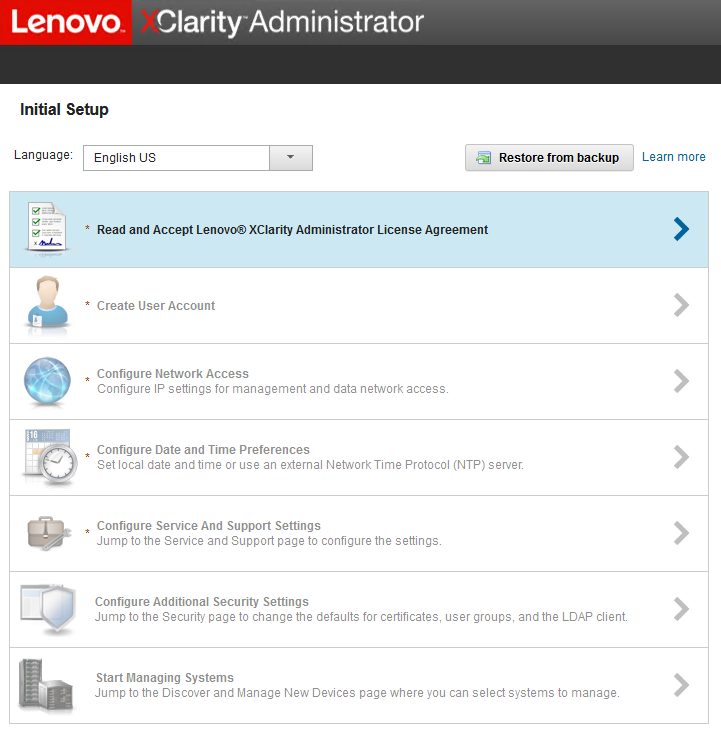721x739 pixels.
Task: Click the Start Managing Systems server rack icon
Action: 46,685
